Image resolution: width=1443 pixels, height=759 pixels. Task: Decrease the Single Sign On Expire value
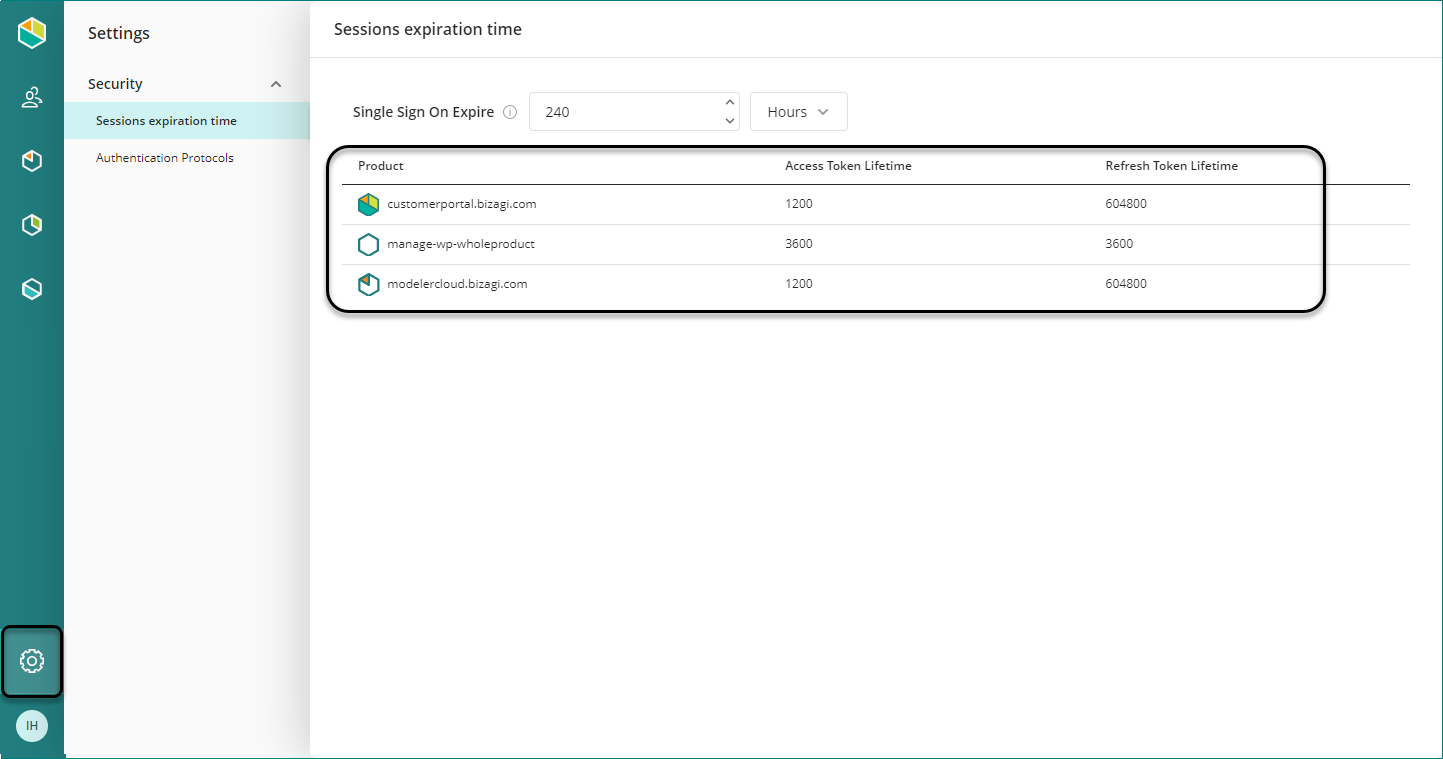(x=730, y=121)
